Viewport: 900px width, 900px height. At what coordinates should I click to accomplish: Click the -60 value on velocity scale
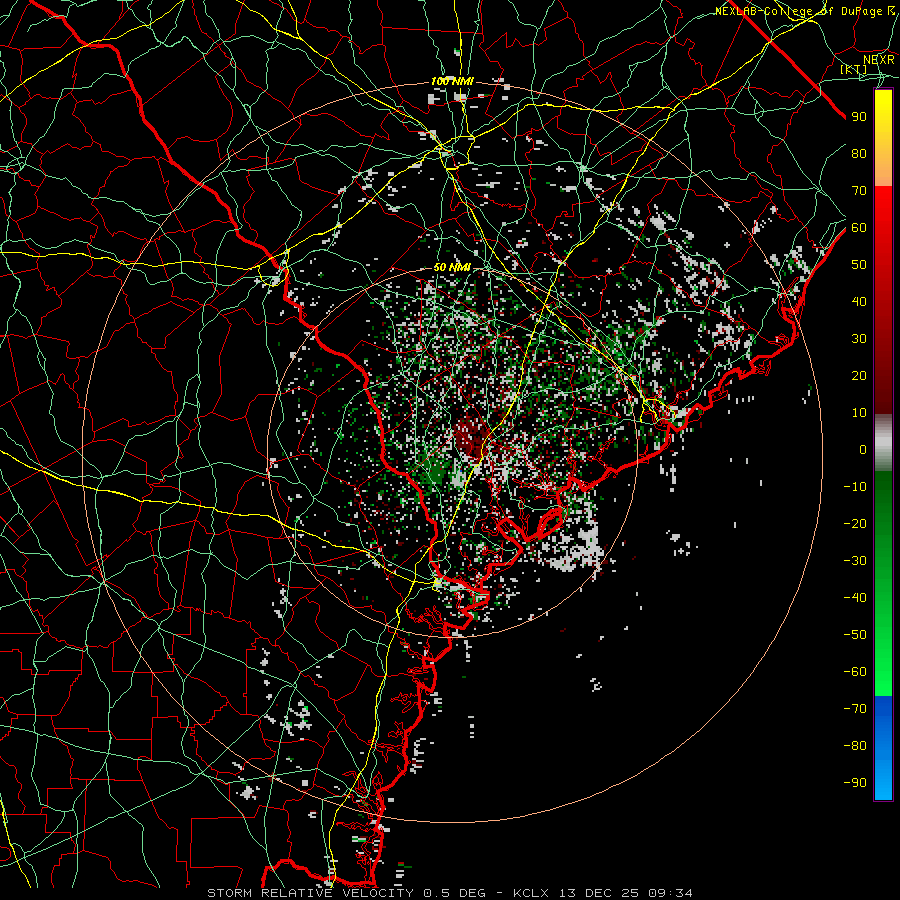click(x=855, y=672)
